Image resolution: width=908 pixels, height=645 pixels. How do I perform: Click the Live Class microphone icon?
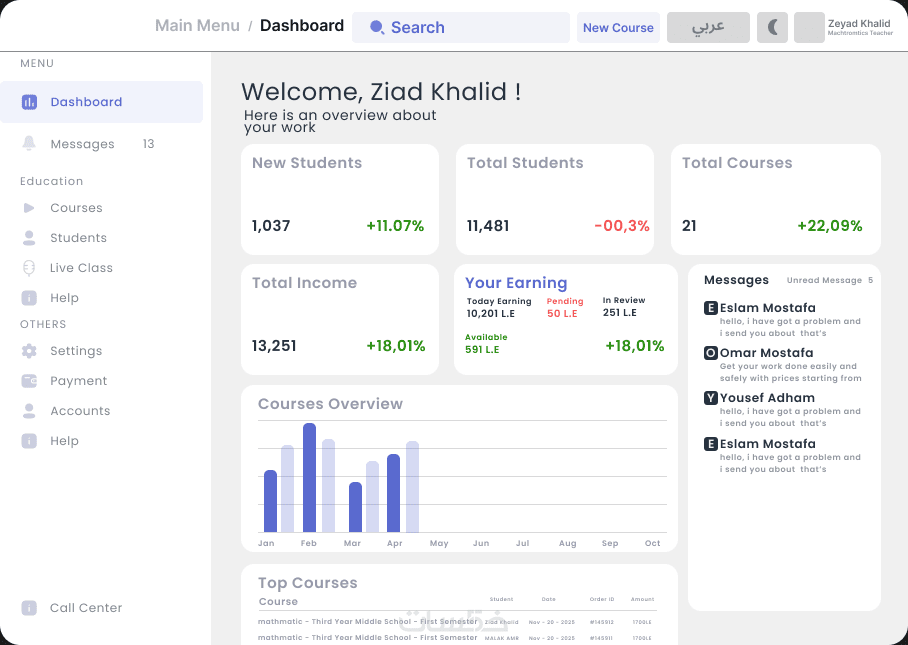click(x=29, y=268)
